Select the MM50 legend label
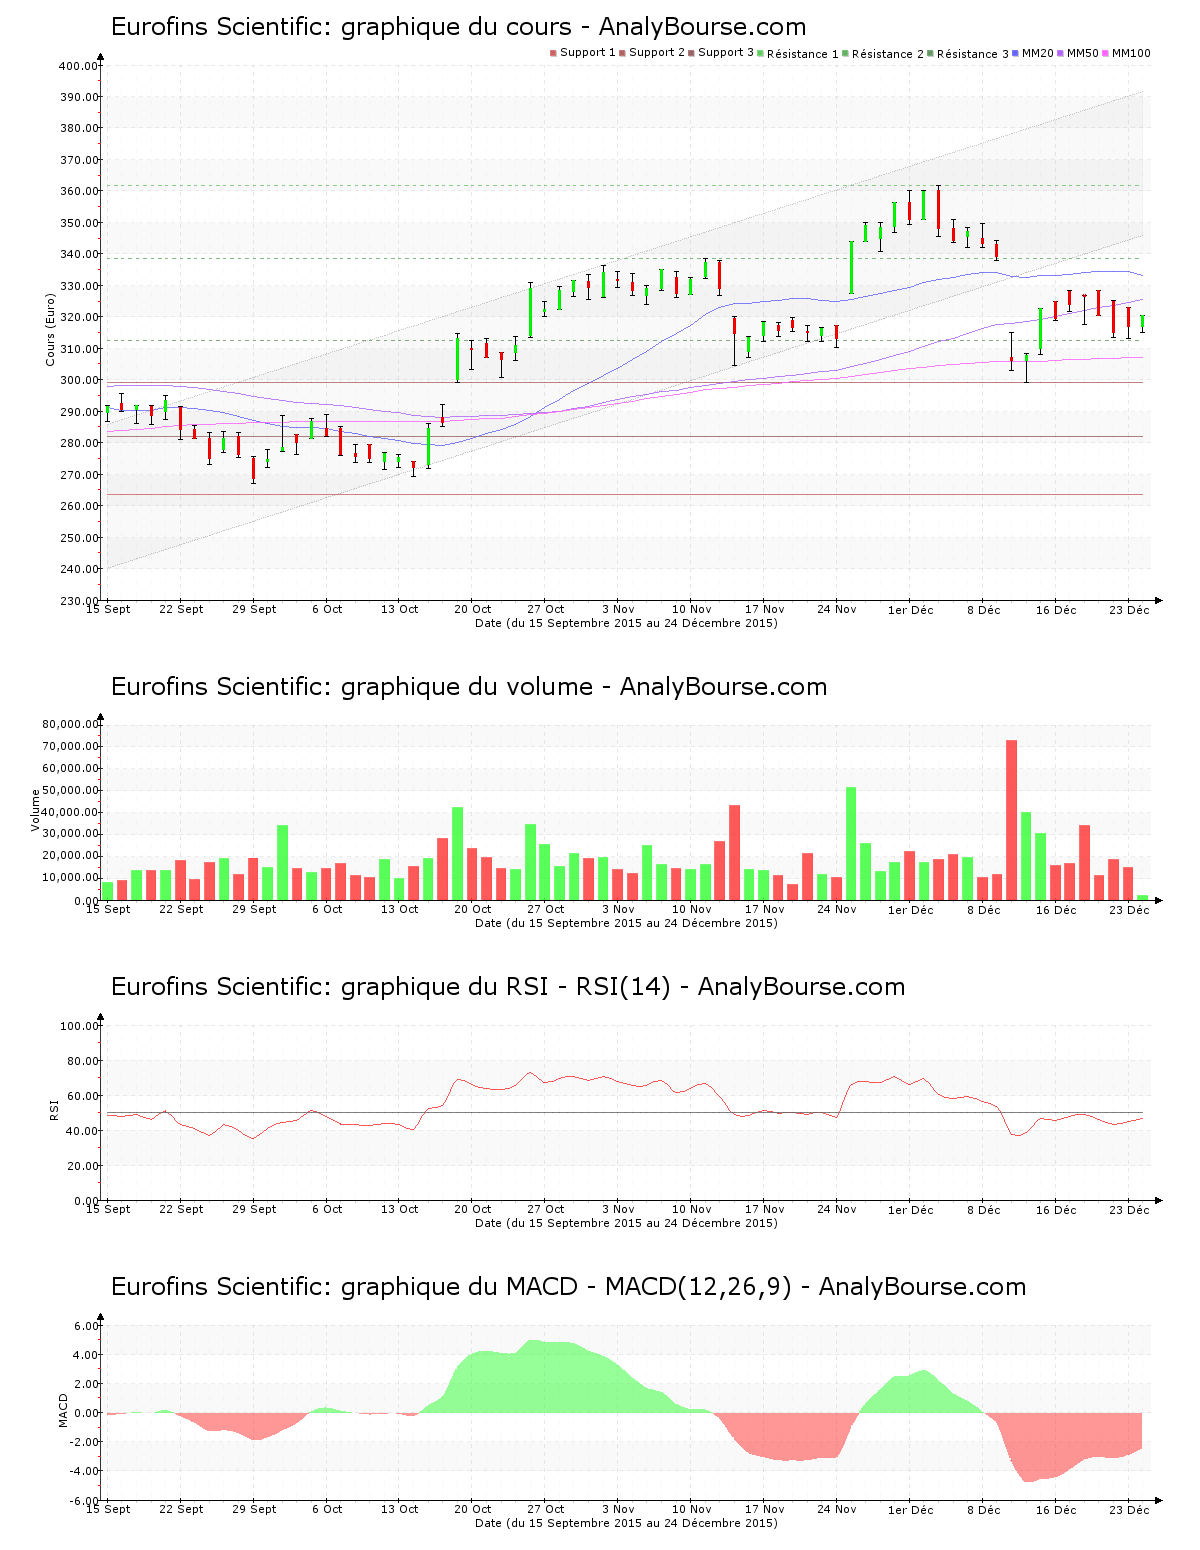Screen dimensions: 1200x1550 point(1083,53)
